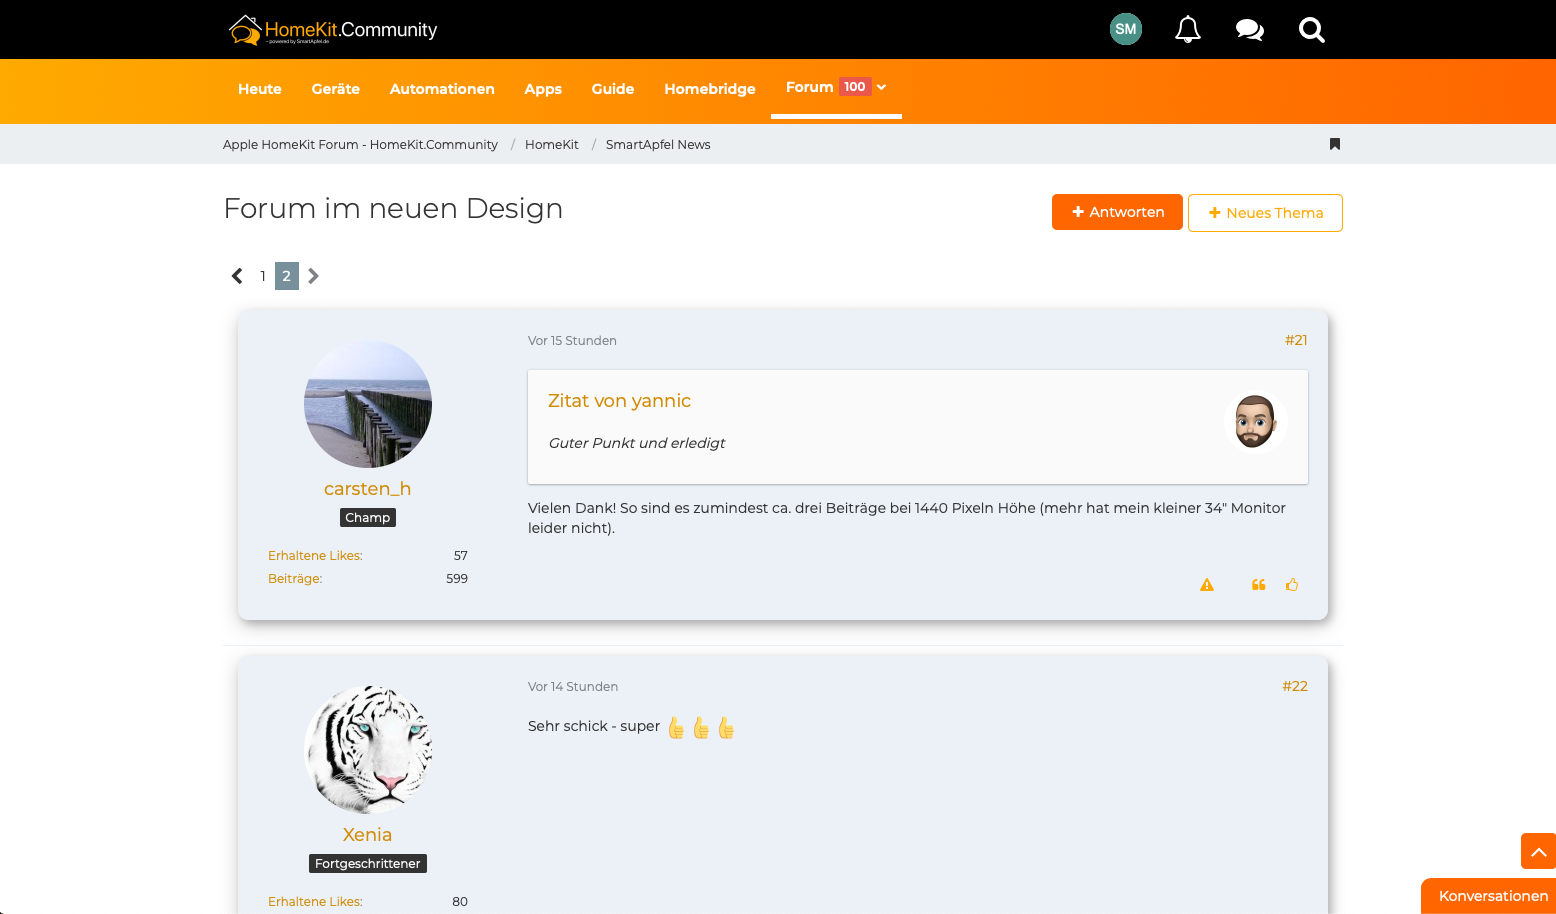Open the Homebridge menu item
Image resolution: width=1556 pixels, height=914 pixels.
[x=709, y=89]
